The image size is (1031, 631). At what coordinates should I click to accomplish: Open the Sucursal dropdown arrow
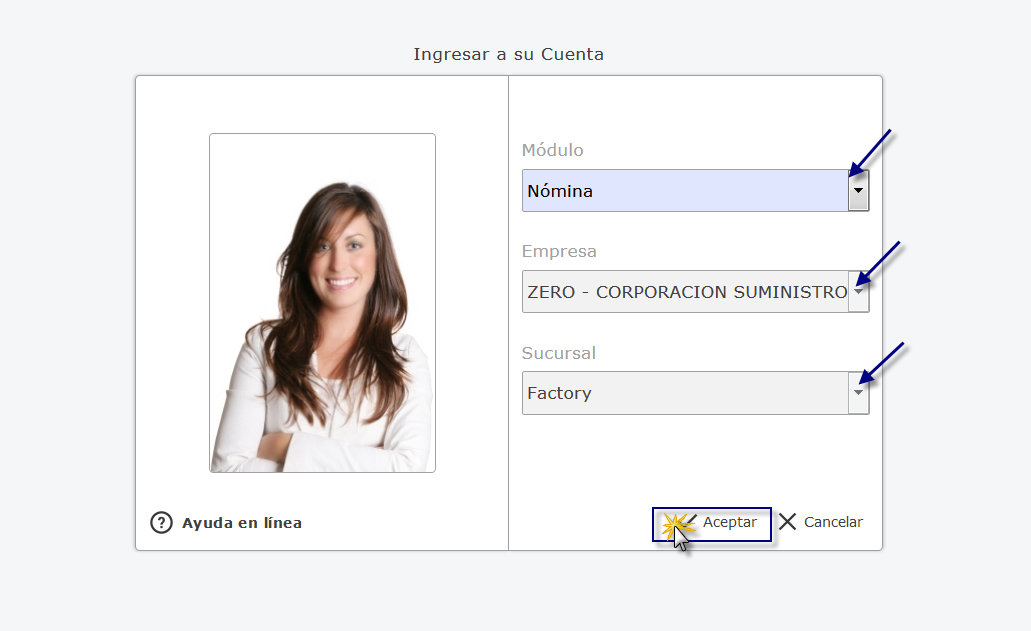(x=858, y=393)
